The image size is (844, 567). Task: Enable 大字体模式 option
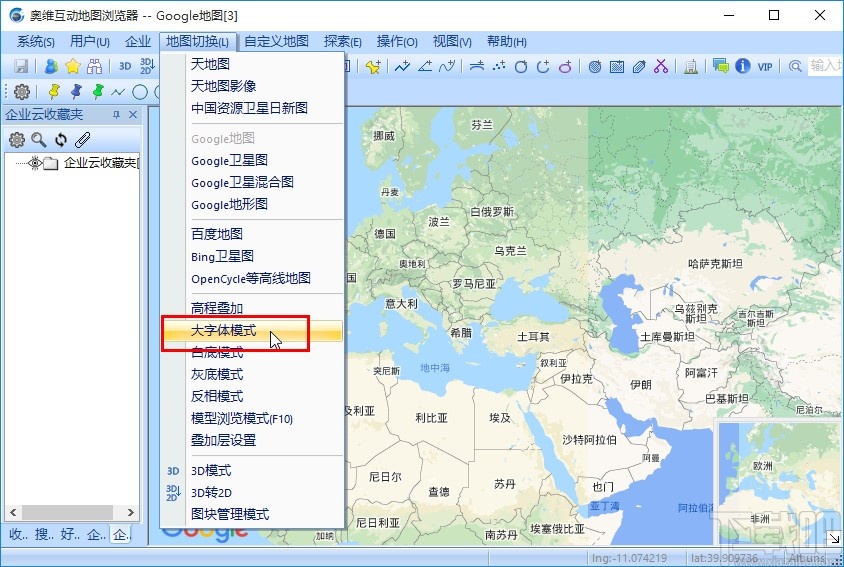coord(252,331)
